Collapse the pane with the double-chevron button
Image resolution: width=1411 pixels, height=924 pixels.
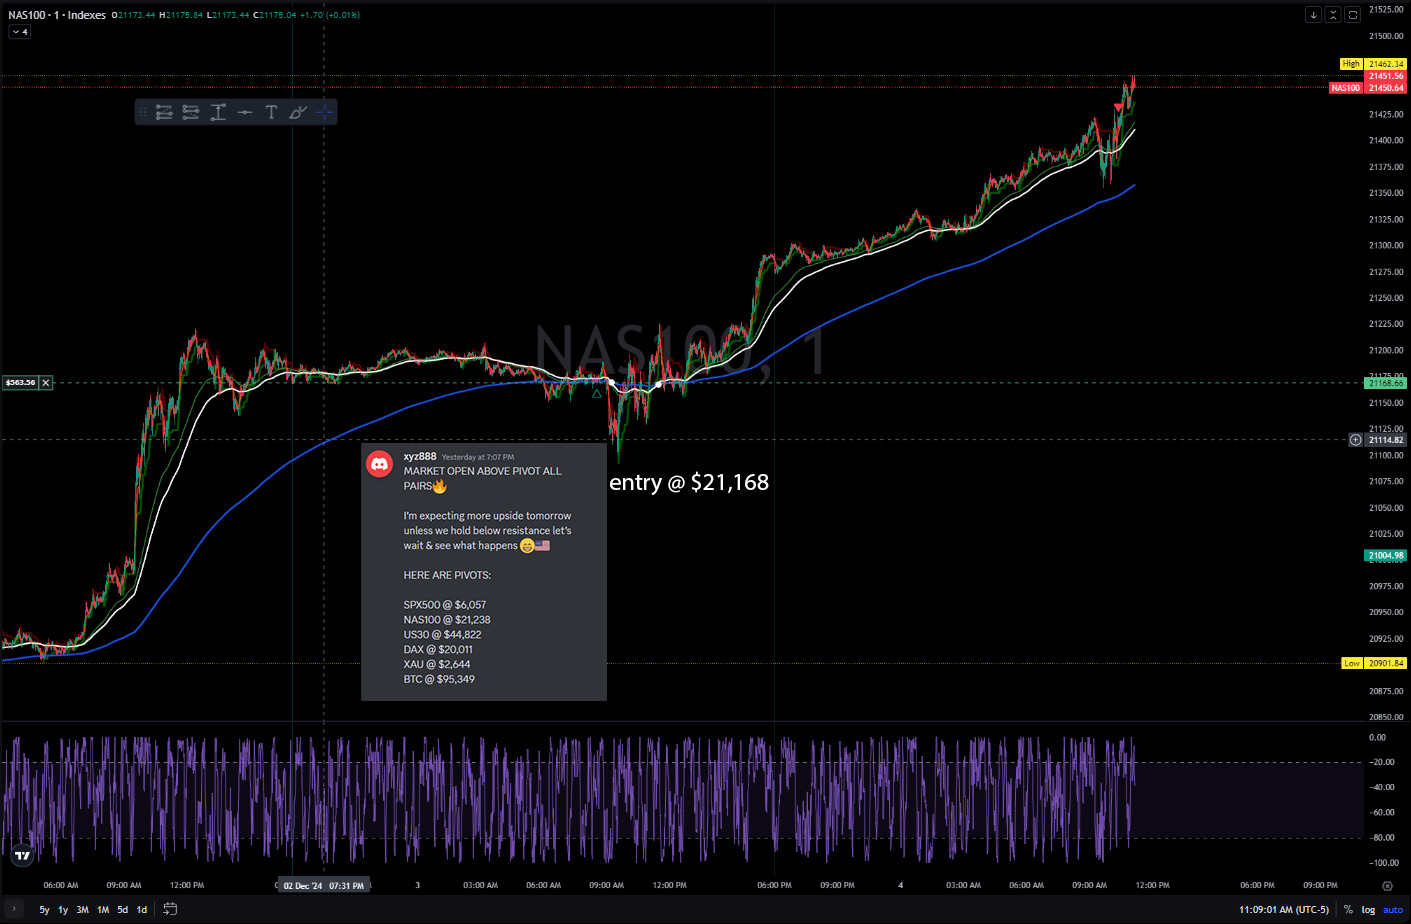click(1333, 14)
